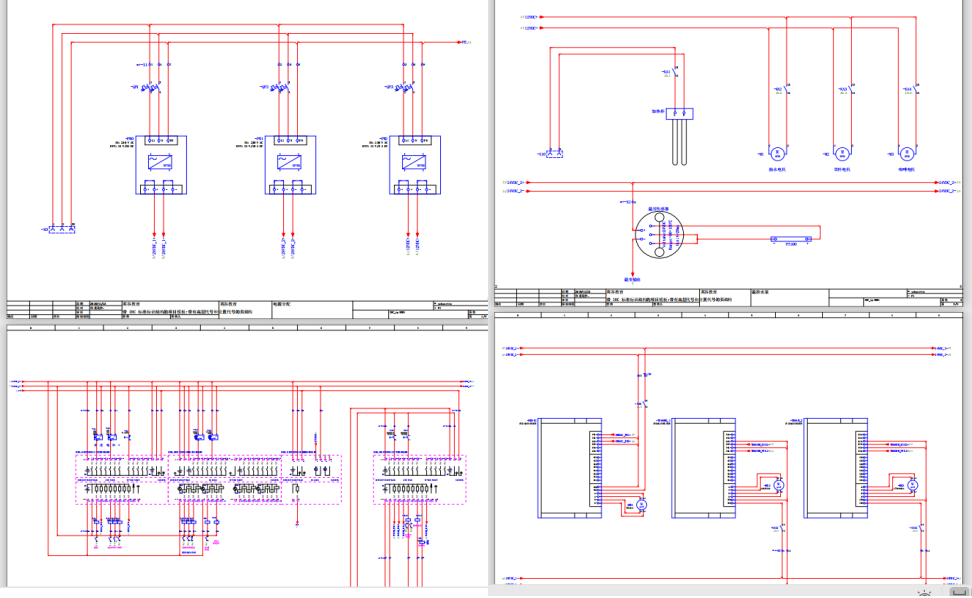Image resolution: width=972 pixels, height=598 pixels.
Task: Select the middle power supply converter block
Action: pyautogui.click(x=292, y=164)
